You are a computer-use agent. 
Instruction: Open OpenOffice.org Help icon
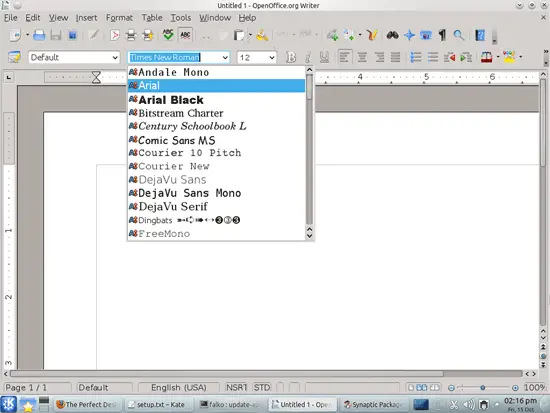pyautogui.click(x=480, y=35)
